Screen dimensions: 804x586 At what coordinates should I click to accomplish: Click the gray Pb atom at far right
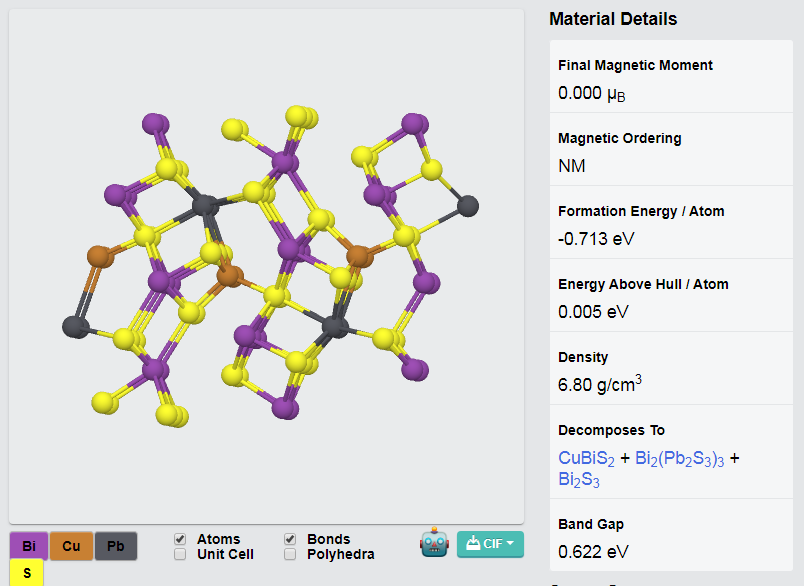tap(468, 206)
